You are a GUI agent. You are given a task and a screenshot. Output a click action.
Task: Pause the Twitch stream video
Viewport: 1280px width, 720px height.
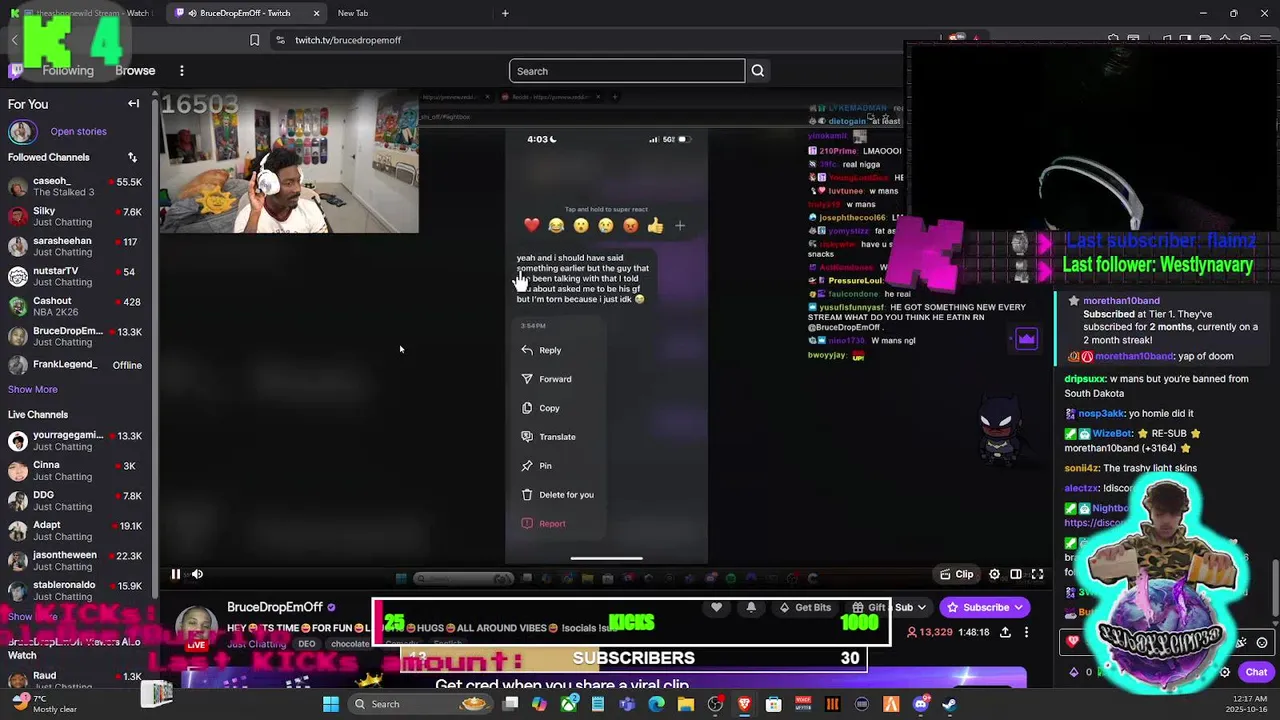(x=175, y=574)
